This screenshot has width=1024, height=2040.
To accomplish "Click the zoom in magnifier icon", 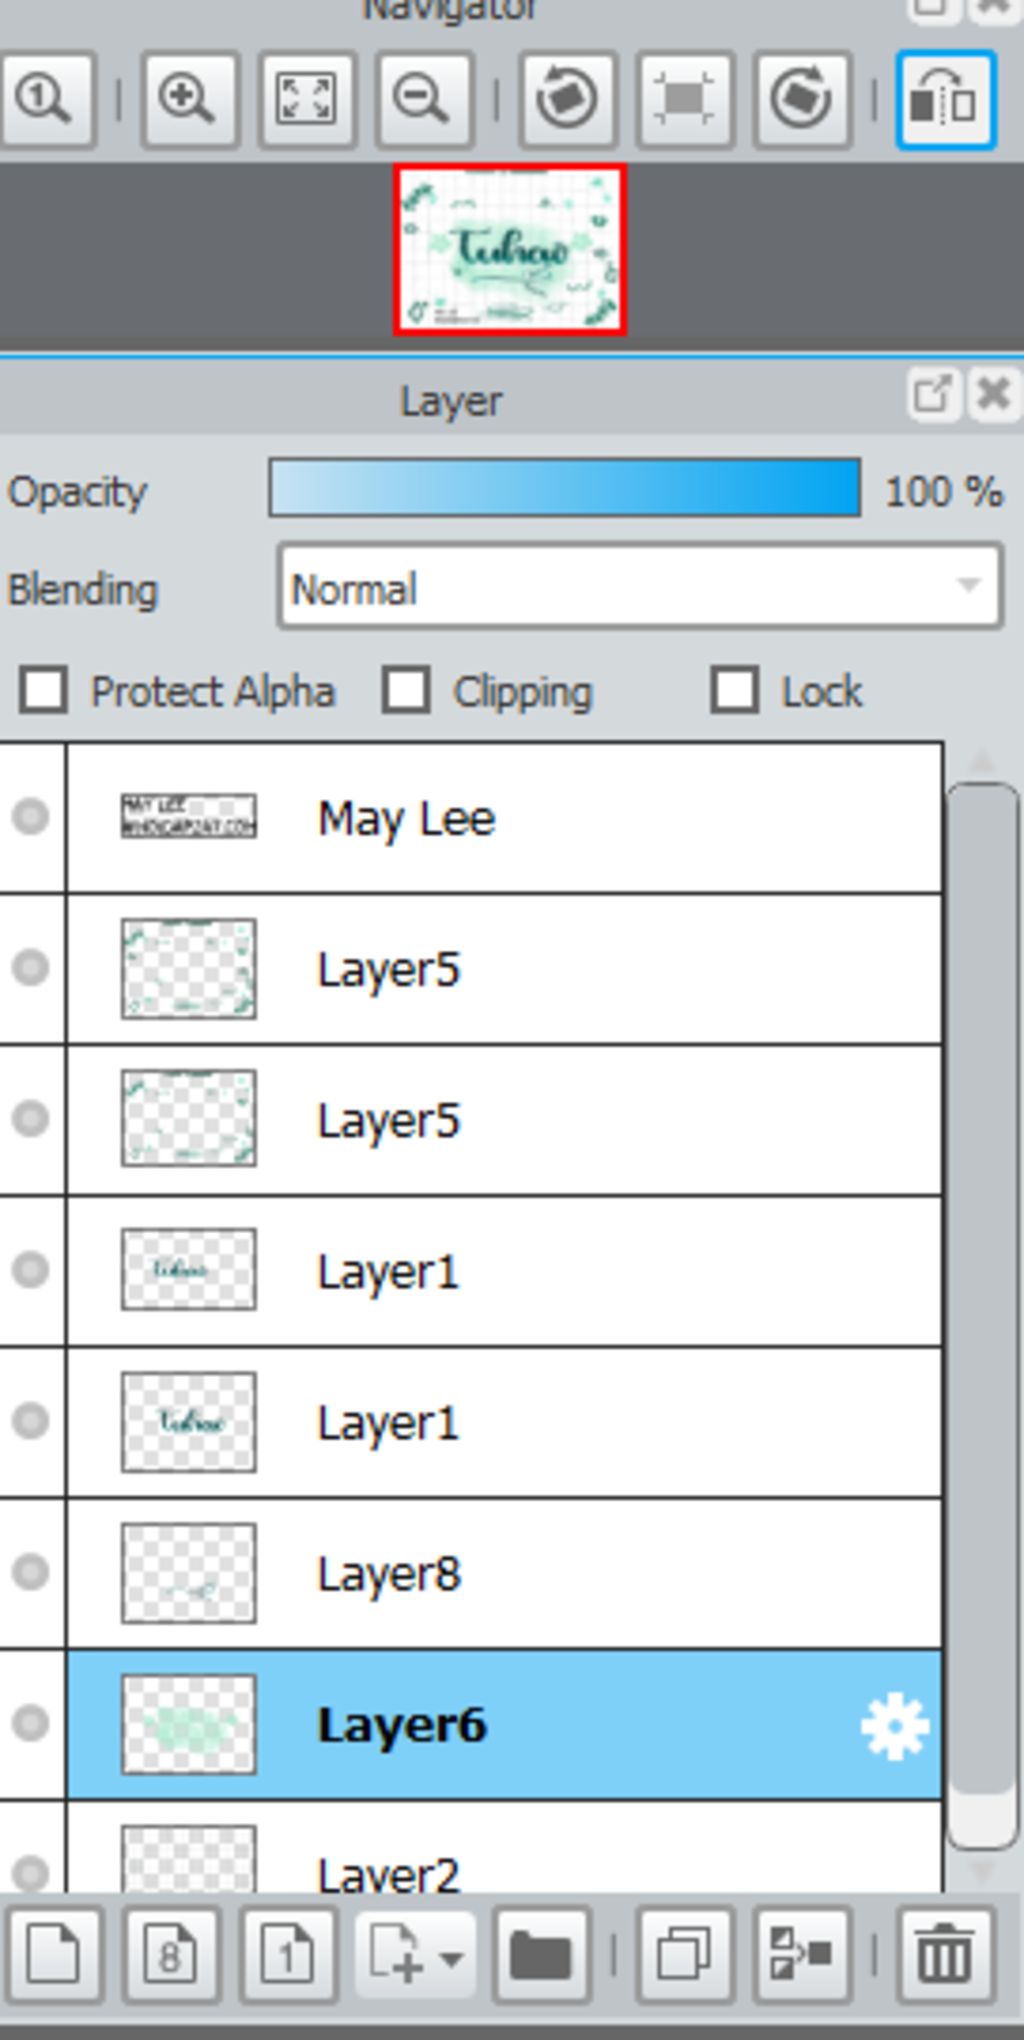I will pos(188,100).
